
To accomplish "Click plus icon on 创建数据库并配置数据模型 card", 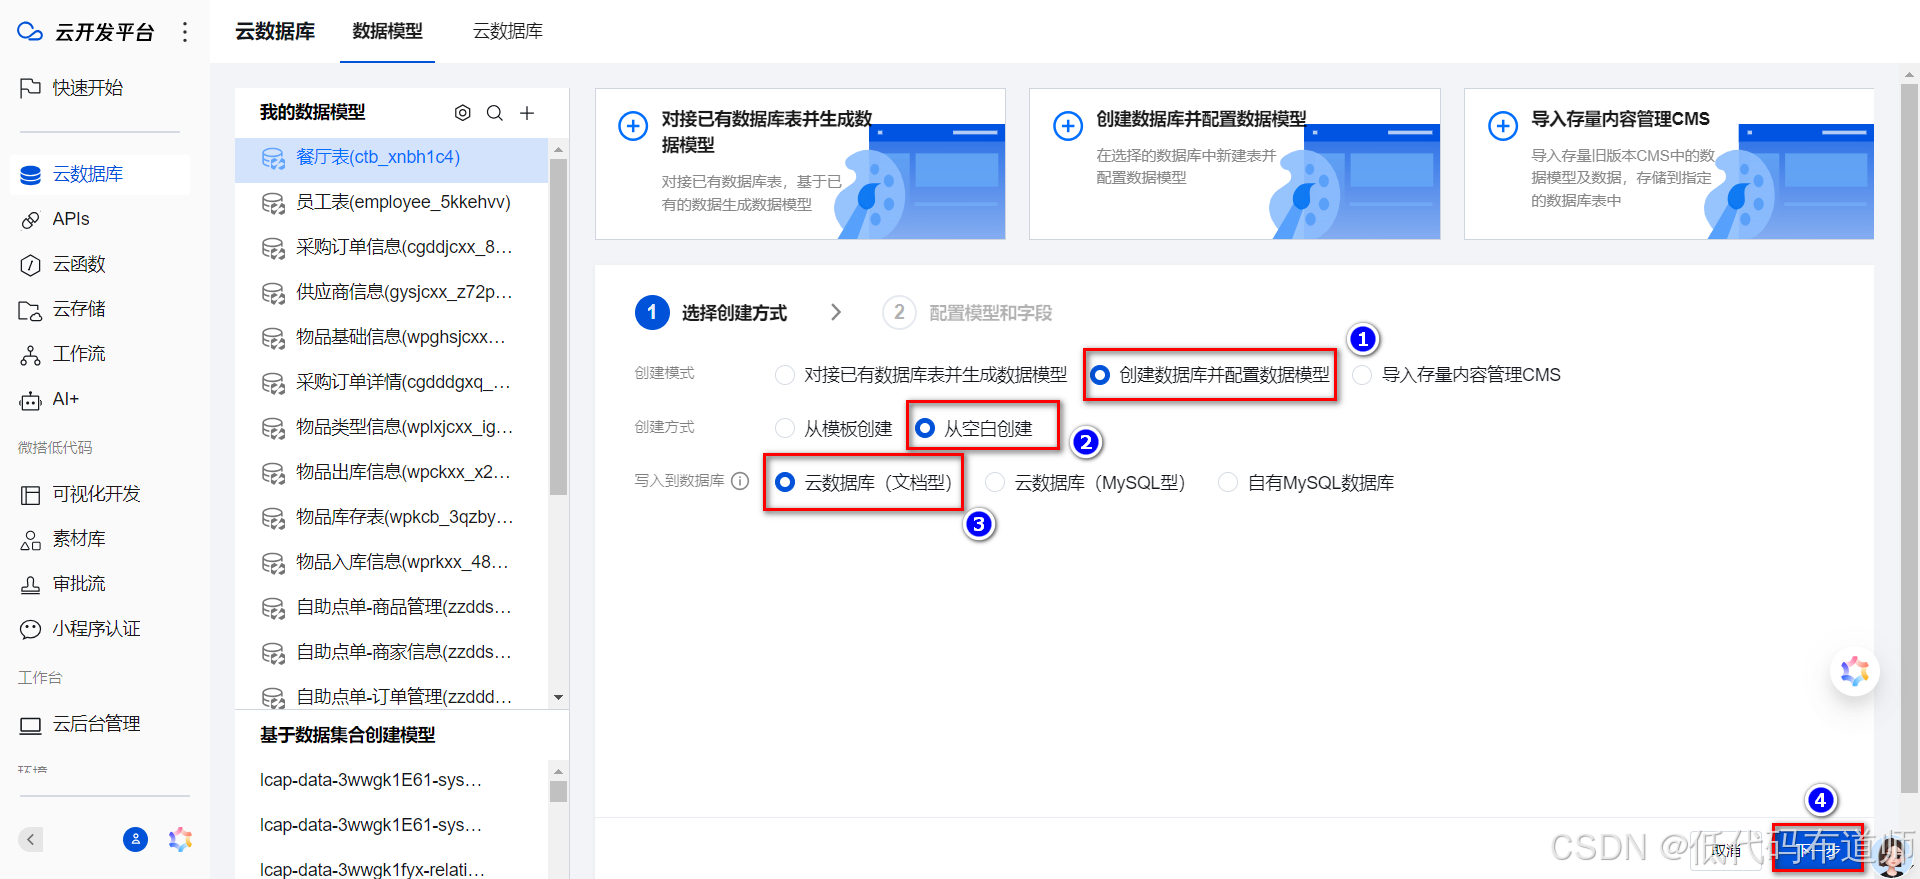I will [x=1068, y=126].
